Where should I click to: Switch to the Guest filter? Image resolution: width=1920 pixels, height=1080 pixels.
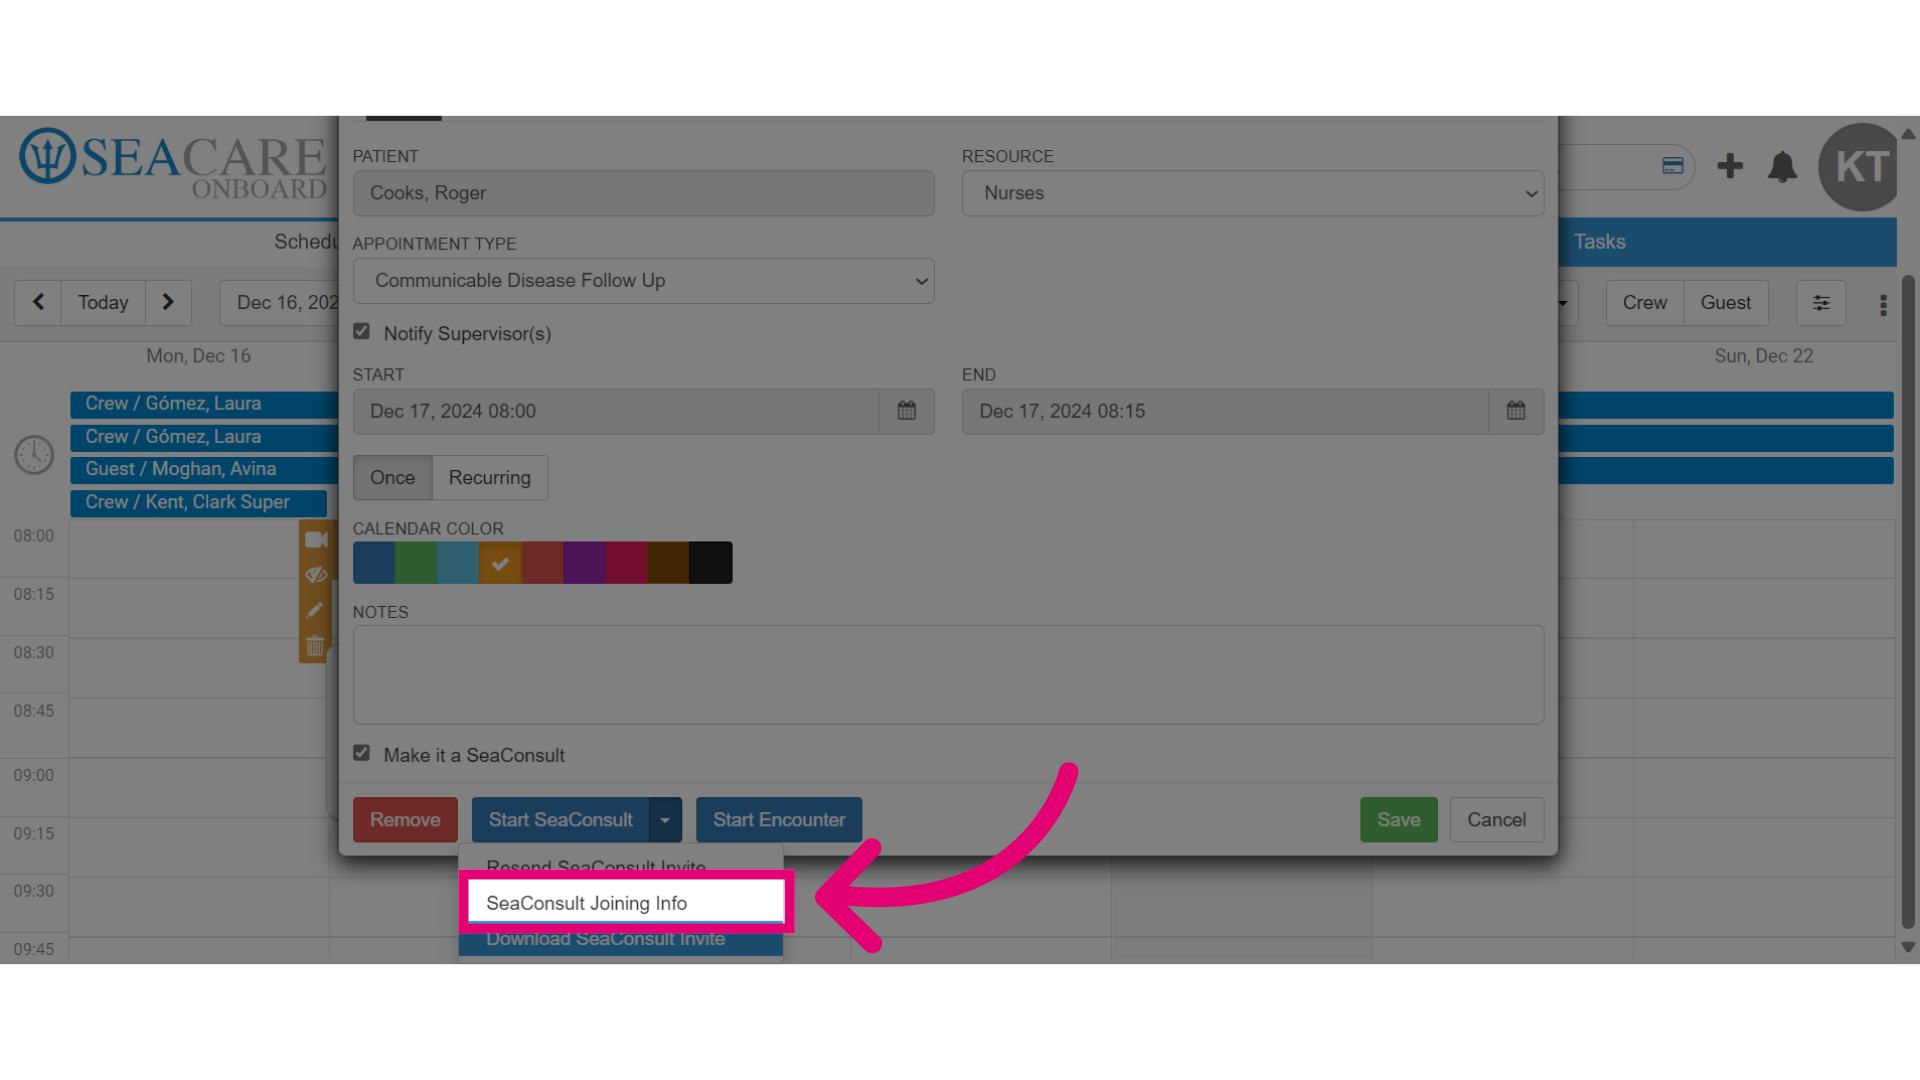pyautogui.click(x=1726, y=303)
